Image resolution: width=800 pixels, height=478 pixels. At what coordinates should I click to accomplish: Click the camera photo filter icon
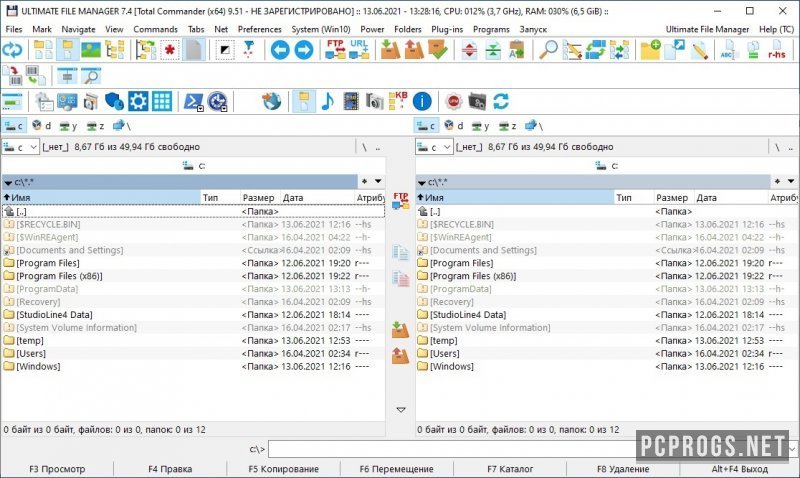(x=374, y=101)
